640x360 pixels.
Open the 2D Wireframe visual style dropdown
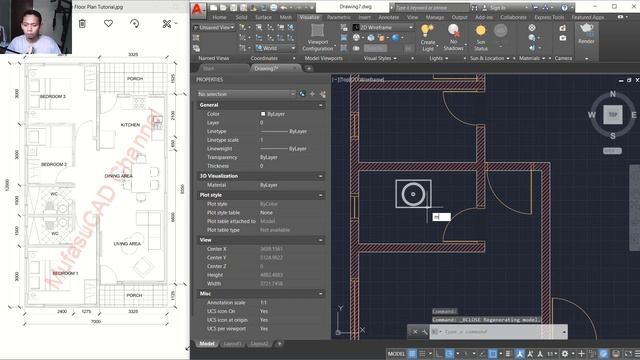pyautogui.click(x=383, y=27)
